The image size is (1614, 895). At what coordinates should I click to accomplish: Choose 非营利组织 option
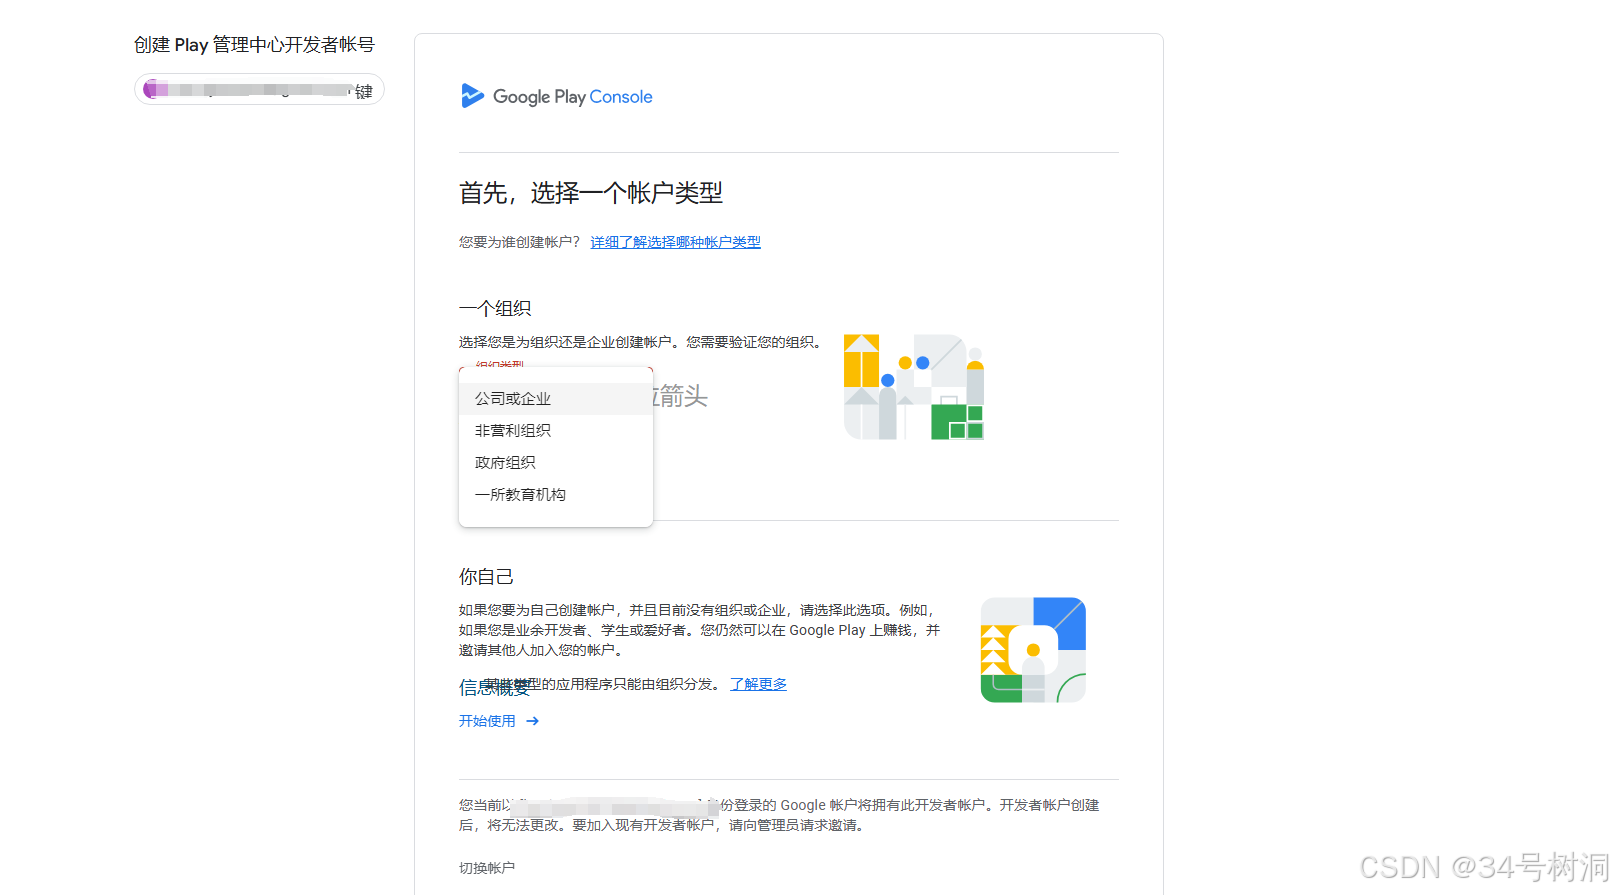pos(556,430)
